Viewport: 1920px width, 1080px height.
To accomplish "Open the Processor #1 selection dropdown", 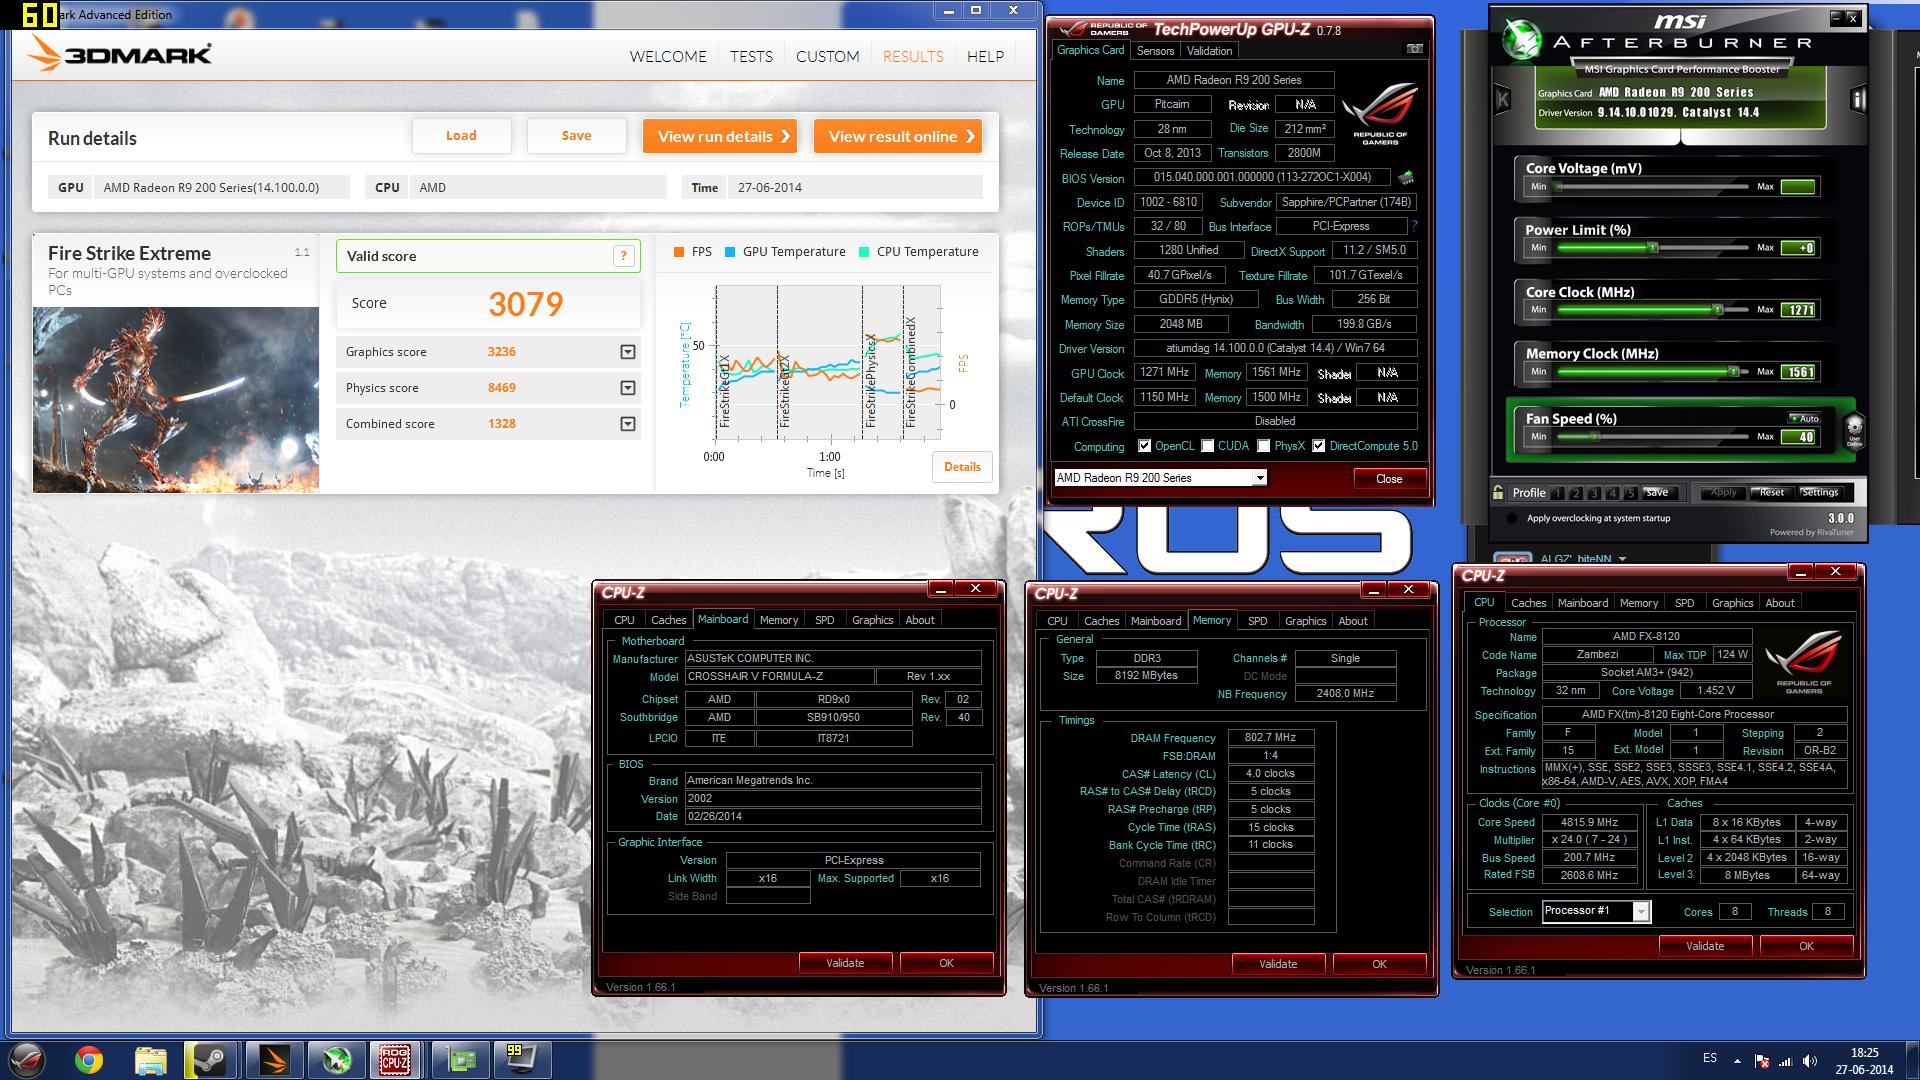I will (x=1640, y=911).
